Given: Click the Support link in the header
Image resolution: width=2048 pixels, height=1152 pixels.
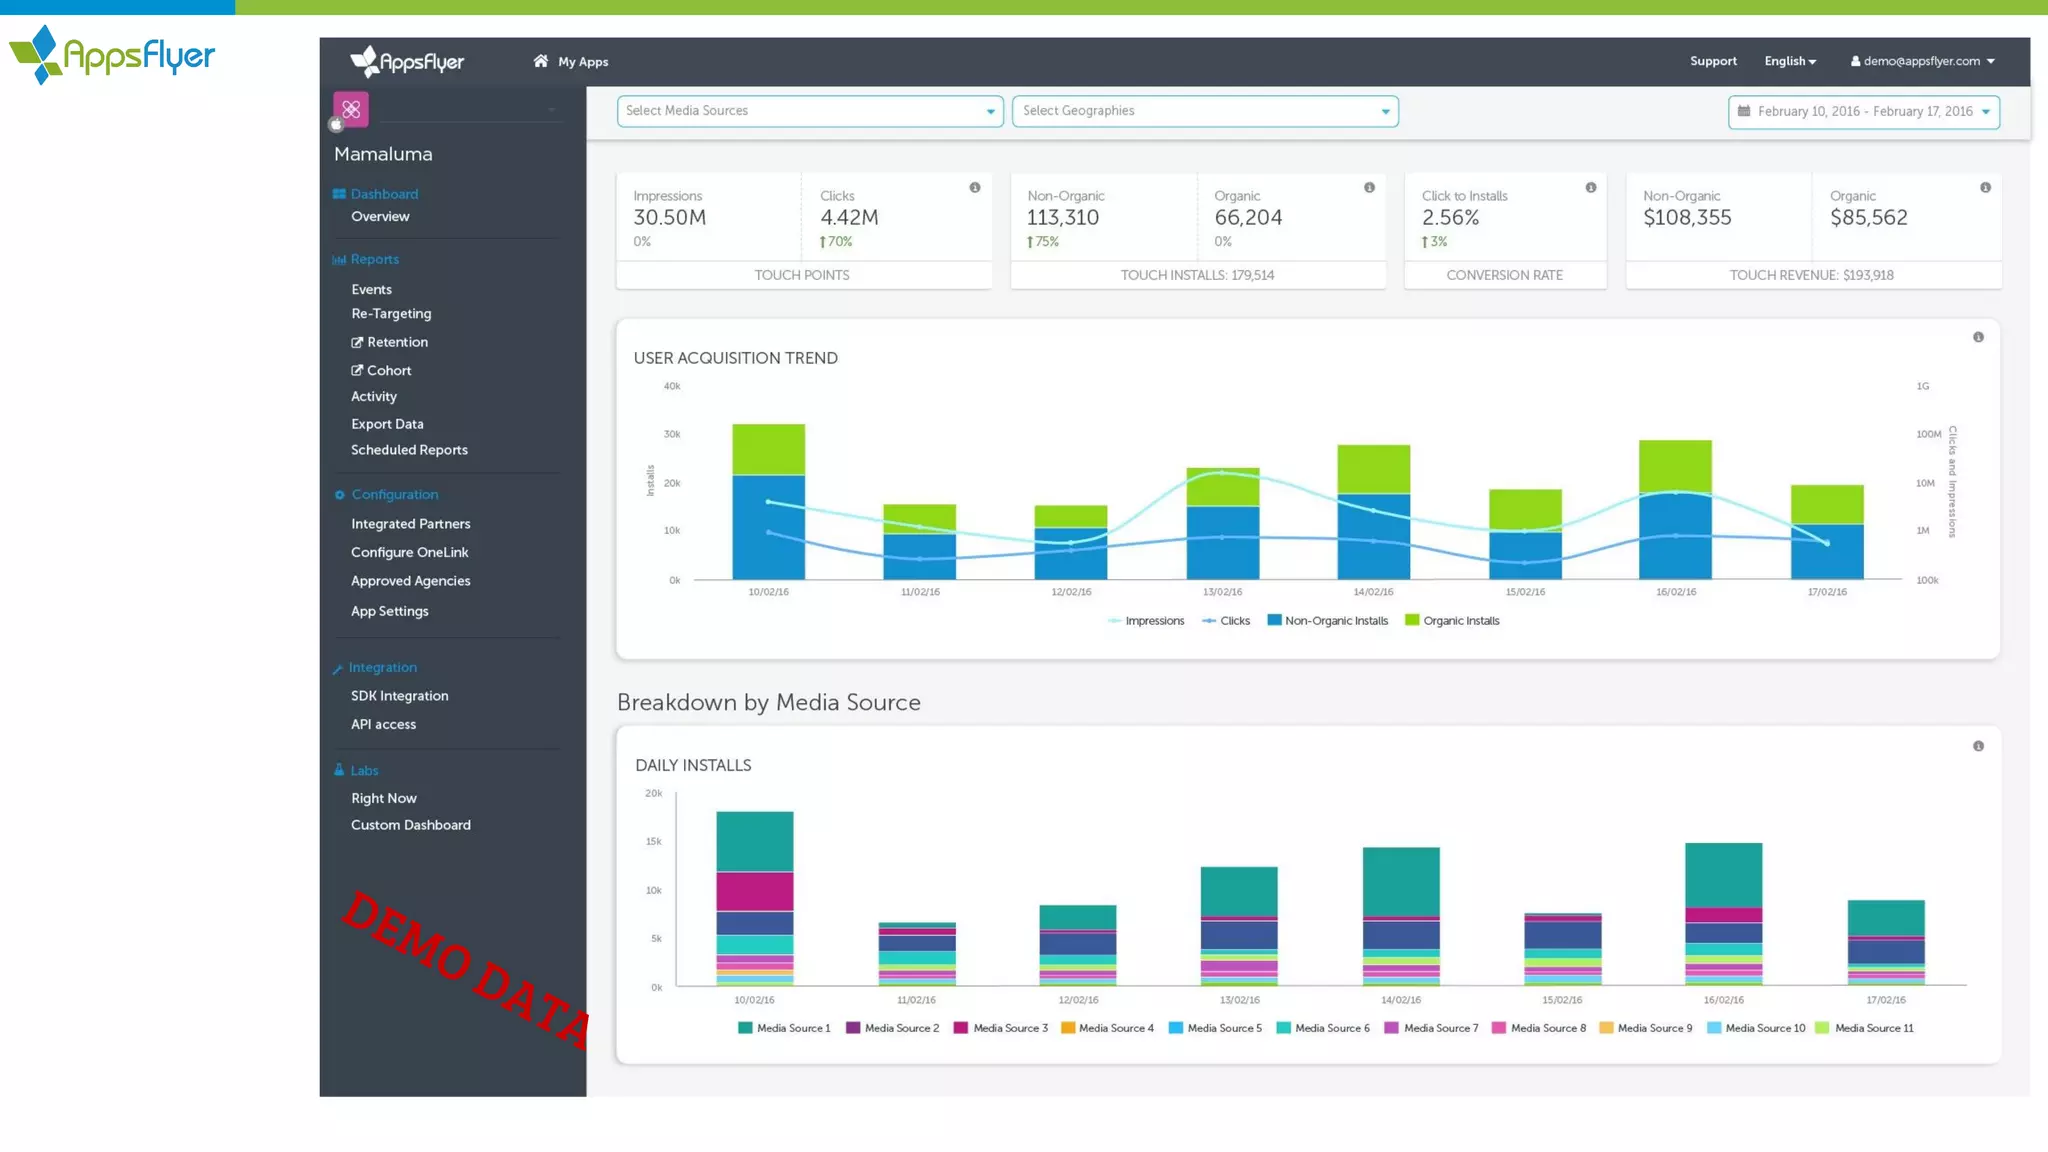Looking at the screenshot, I should tap(1712, 61).
